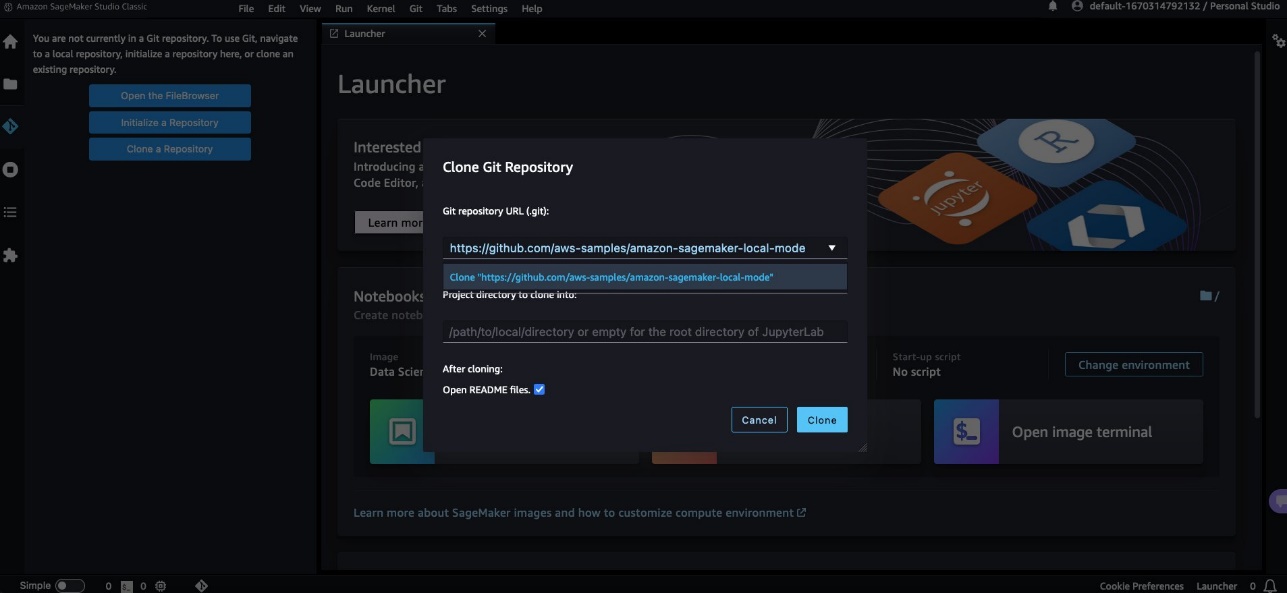Click the notifications bell icon
This screenshot has height=593, width=1287.
click(1052, 6)
